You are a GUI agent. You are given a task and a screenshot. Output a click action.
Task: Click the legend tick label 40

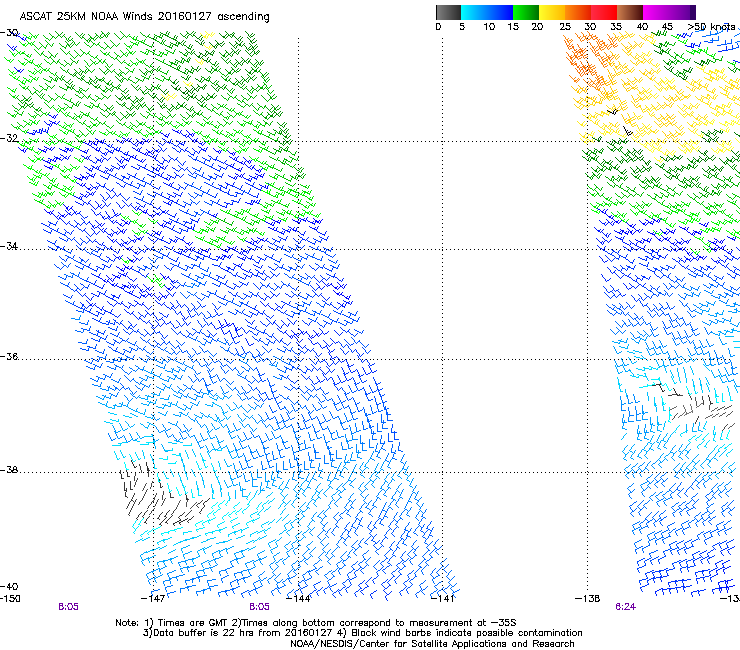pyautogui.click(x=642, y=27)
